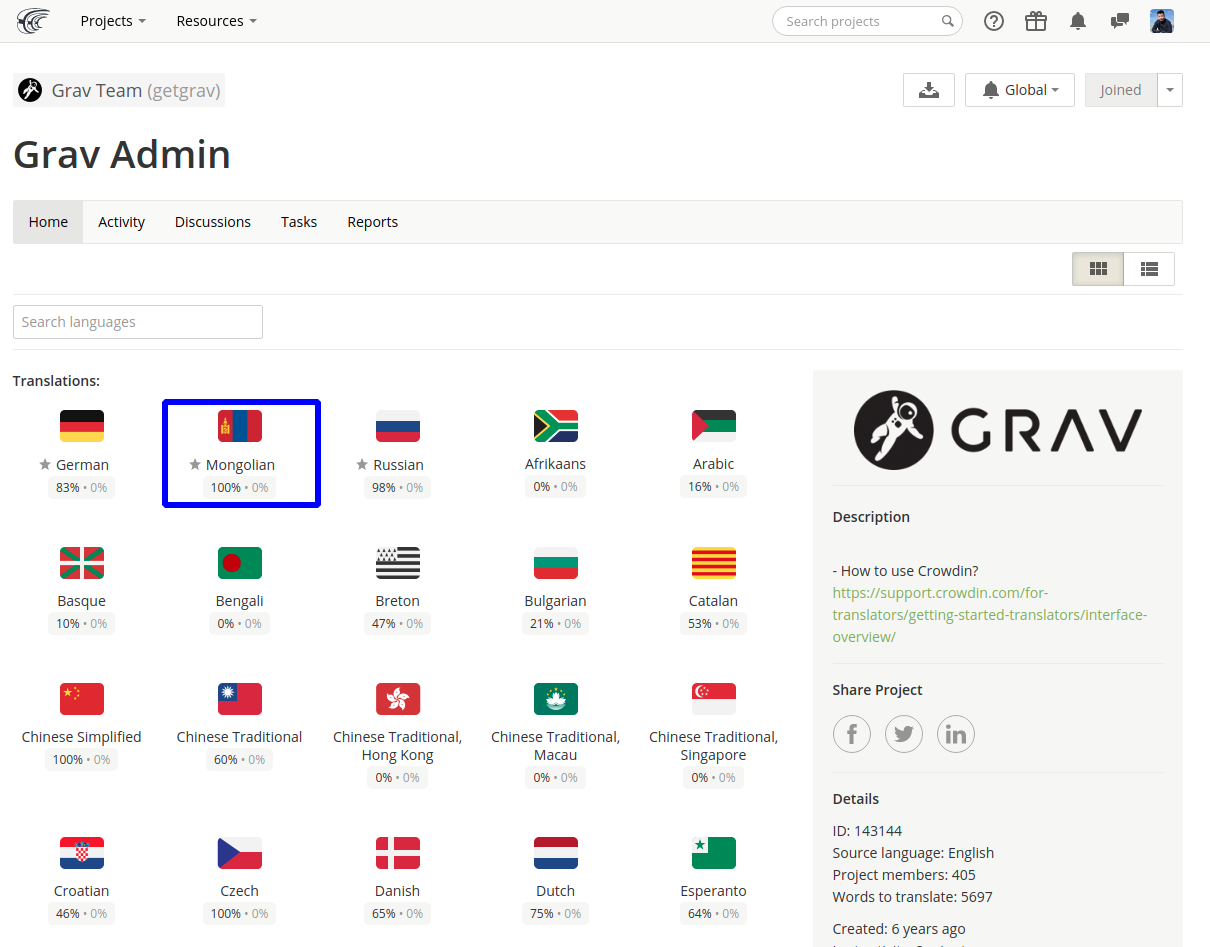Open the Czech translation link
This screenshot has height=947, width=1210.
coord(240,891)
